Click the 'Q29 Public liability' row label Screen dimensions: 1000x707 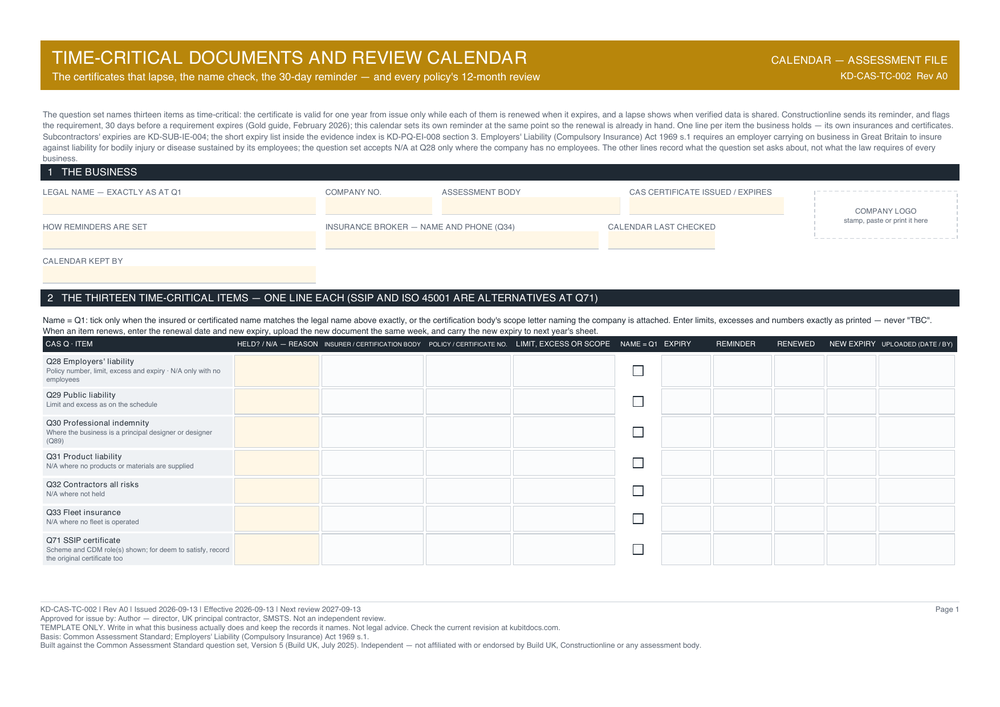(x=81, y=395)
